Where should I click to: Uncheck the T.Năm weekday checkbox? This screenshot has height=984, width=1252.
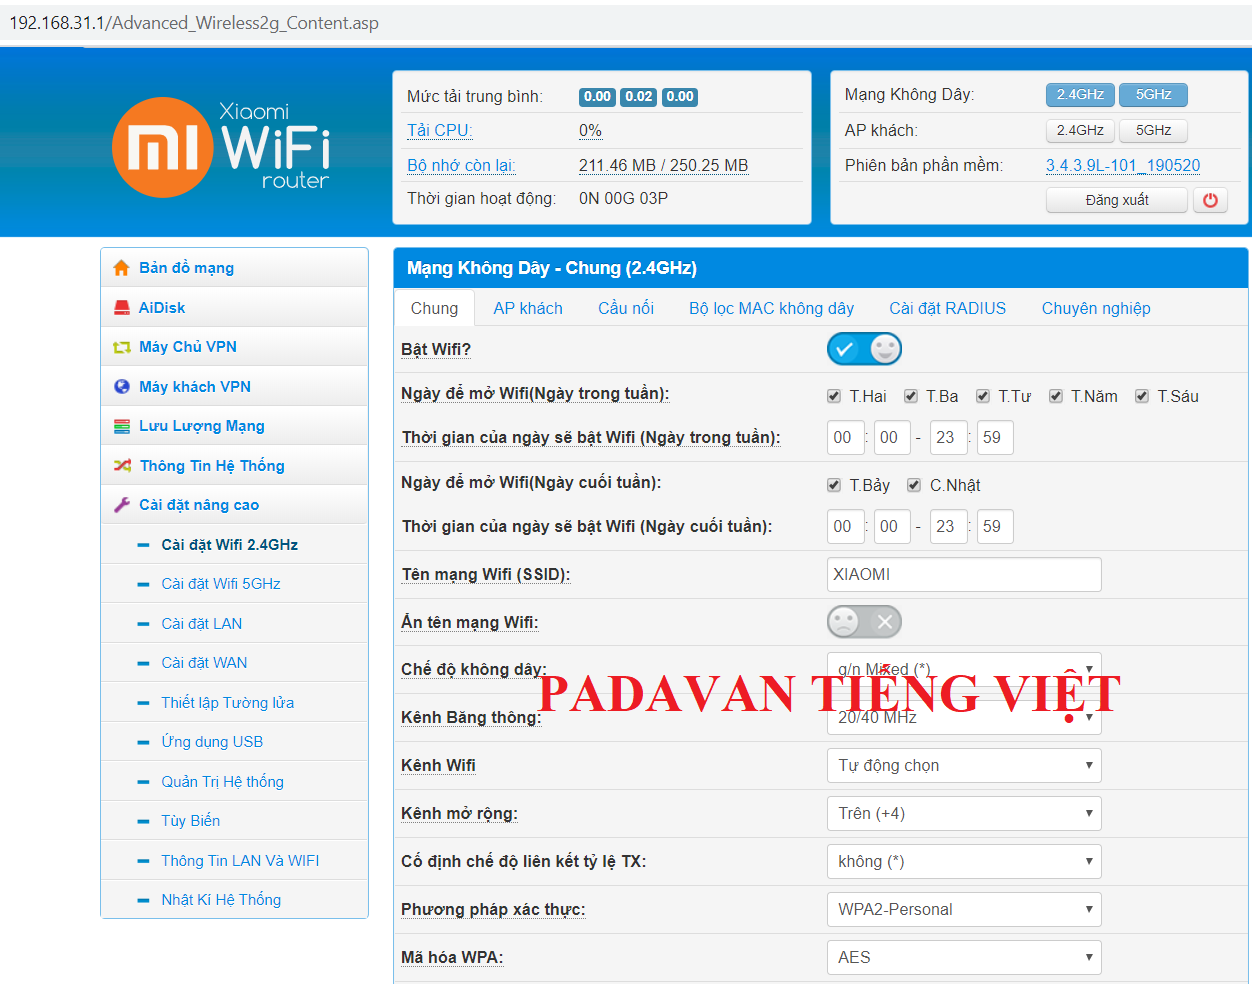coord(1056,397)
